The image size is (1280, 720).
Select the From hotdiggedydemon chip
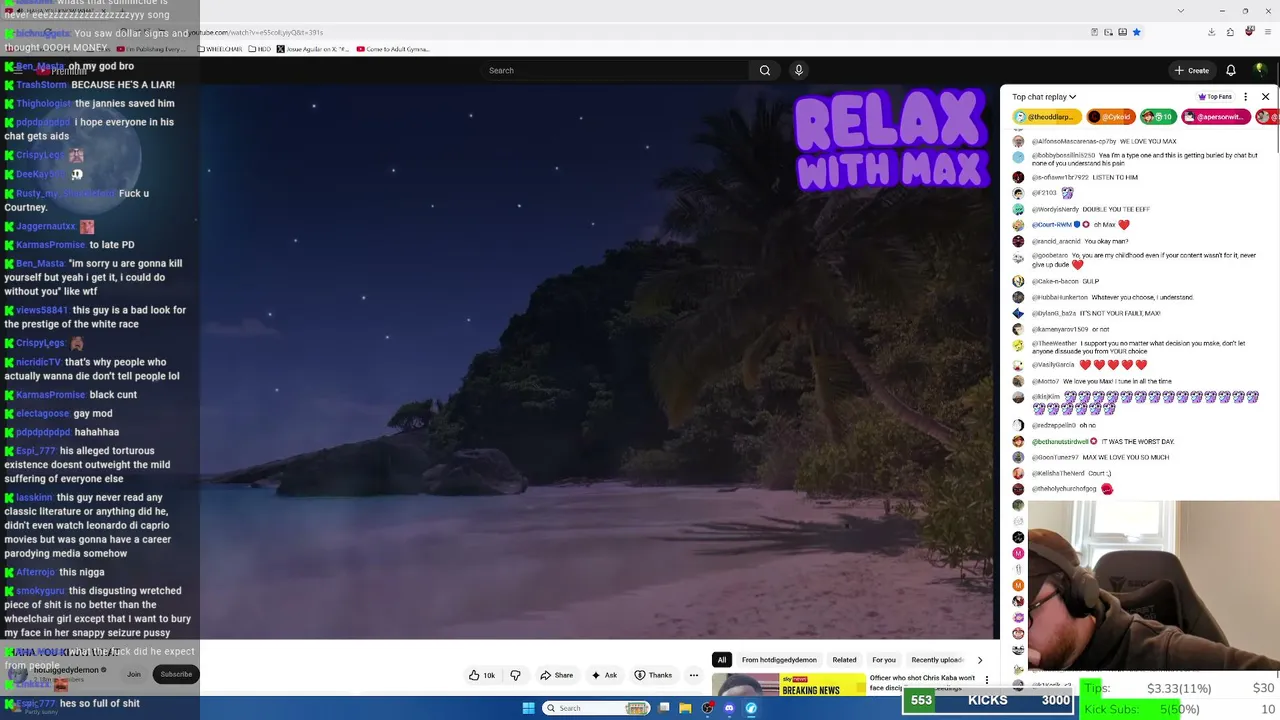[x=779, y=660]
